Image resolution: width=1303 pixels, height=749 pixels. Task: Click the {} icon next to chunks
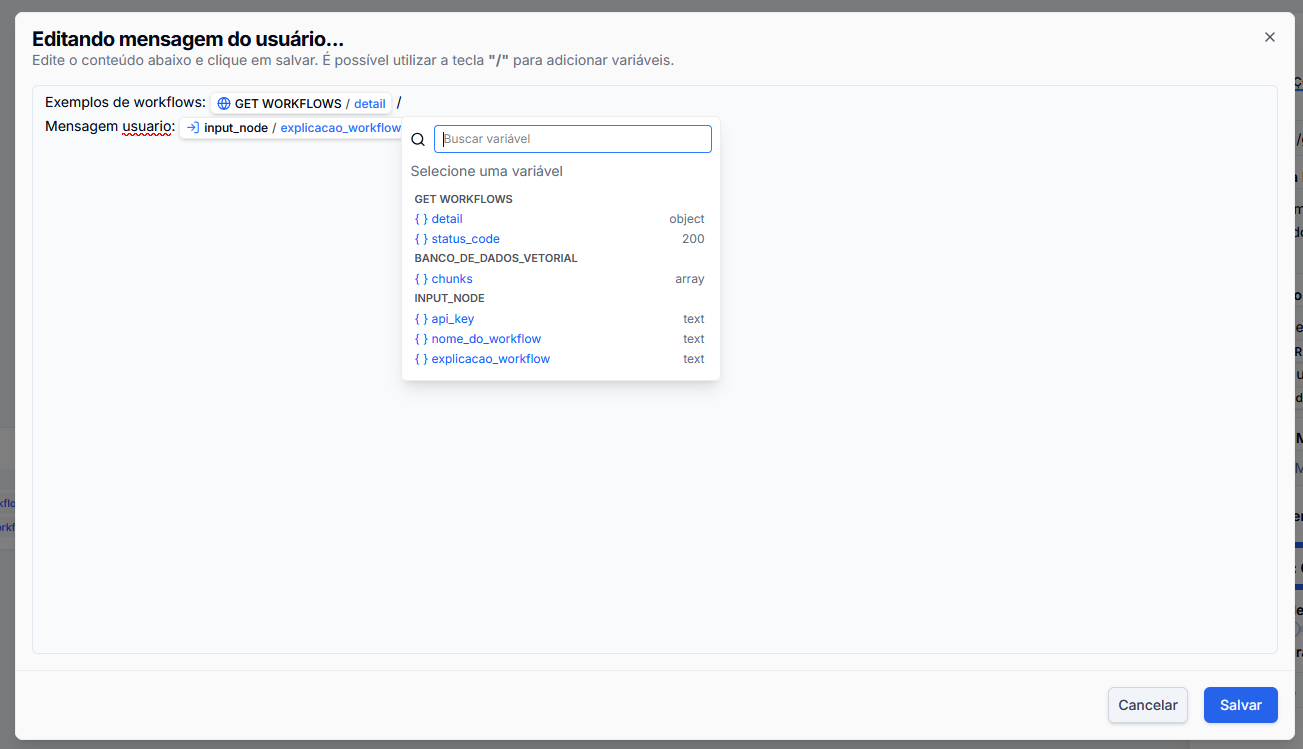(420, 278)
